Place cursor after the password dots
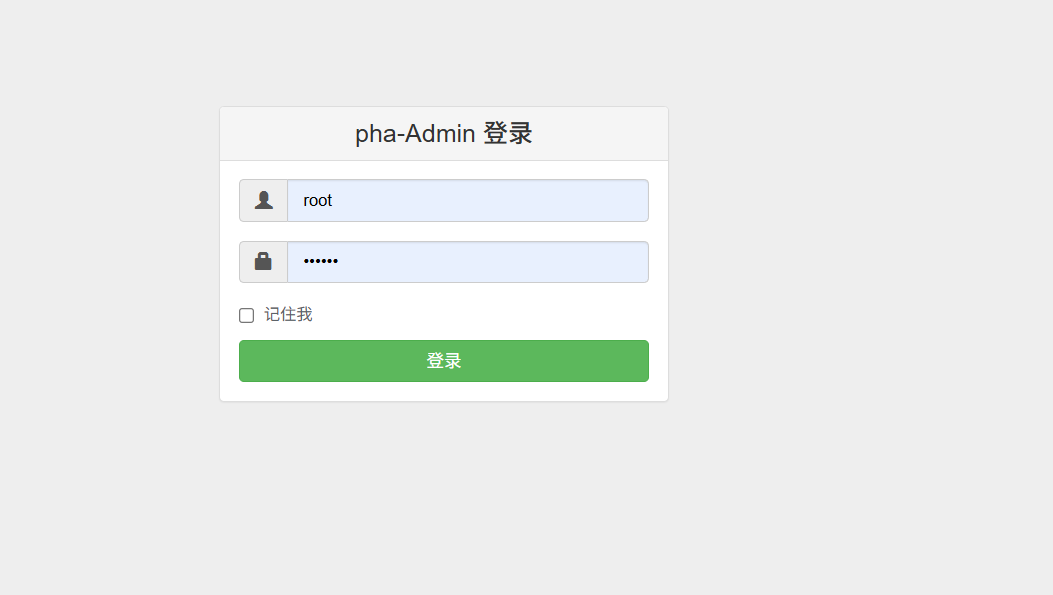The width and height of the screenshot is (1053, 595). [x=340, y=261]
